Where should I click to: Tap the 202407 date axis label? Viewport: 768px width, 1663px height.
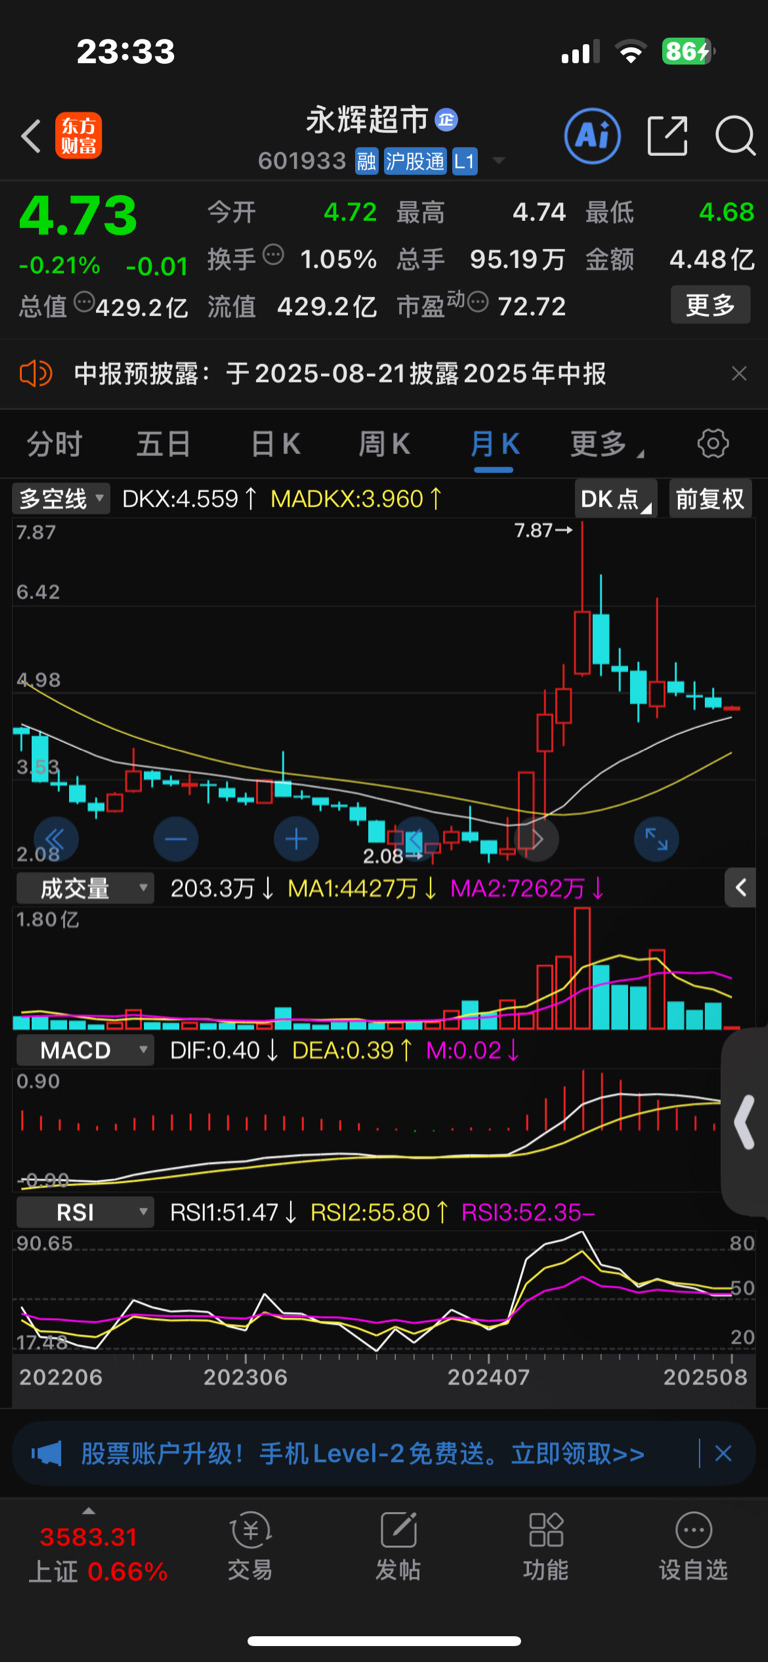pos(488,1377)
